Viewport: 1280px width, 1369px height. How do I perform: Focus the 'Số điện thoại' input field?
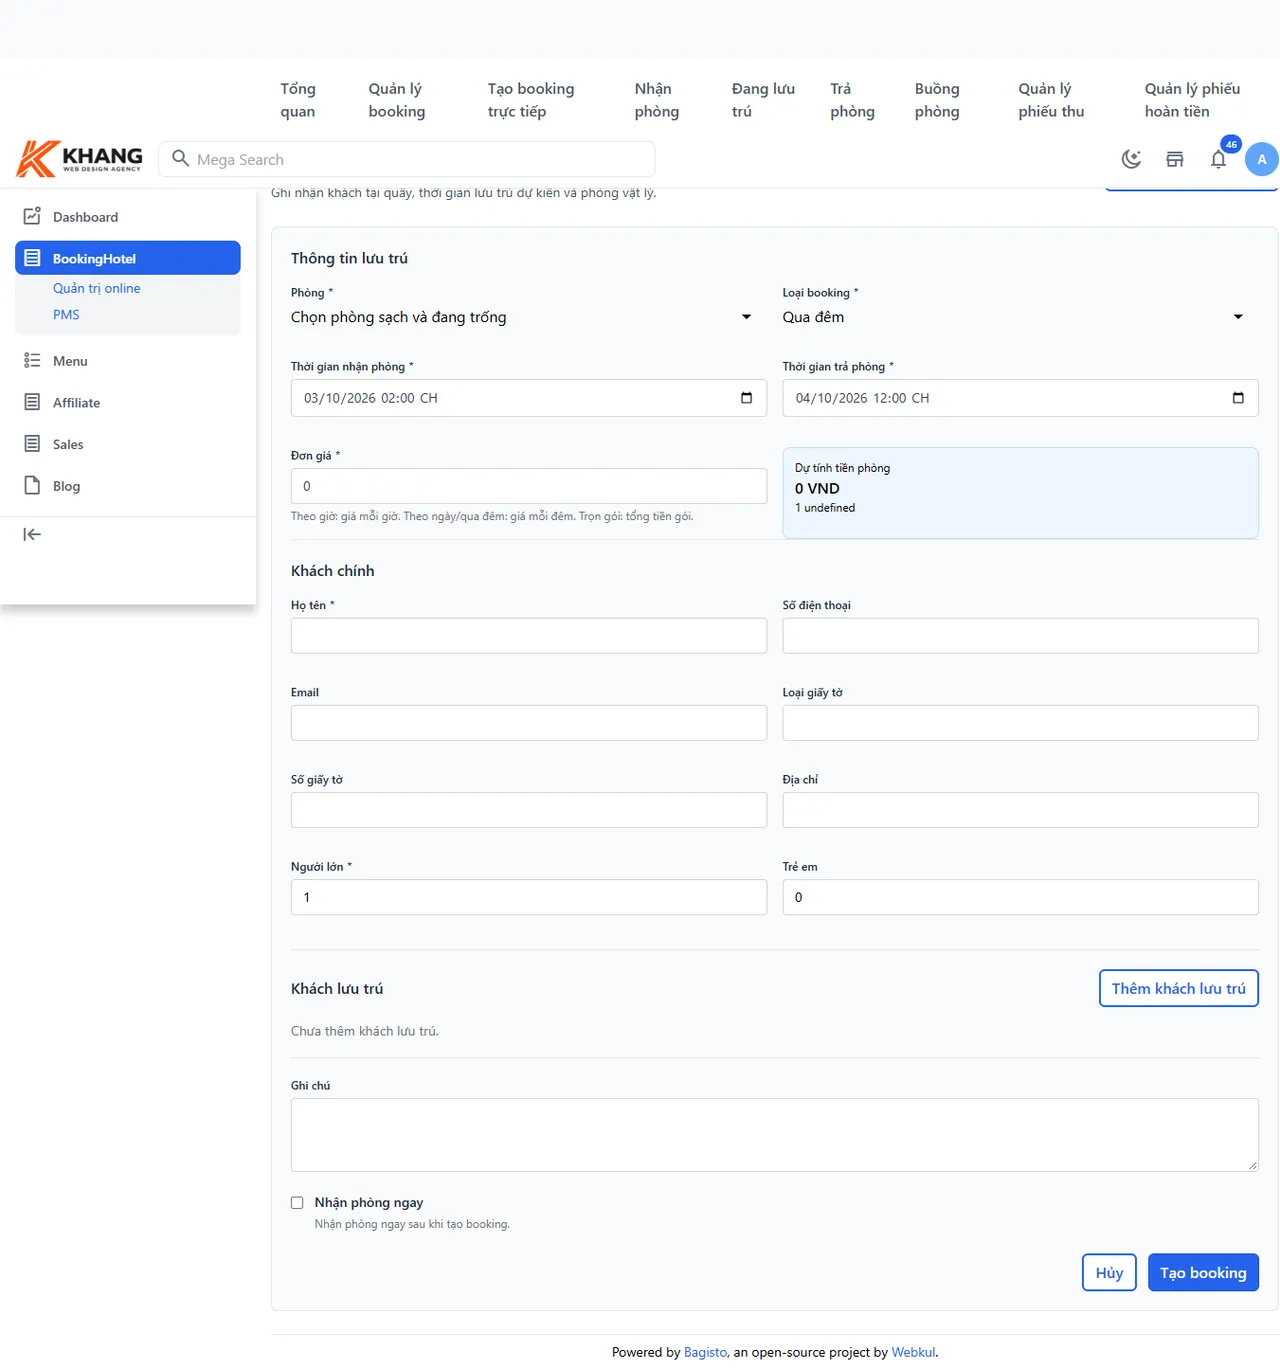pyautogui.click(x=1020, y=636)
